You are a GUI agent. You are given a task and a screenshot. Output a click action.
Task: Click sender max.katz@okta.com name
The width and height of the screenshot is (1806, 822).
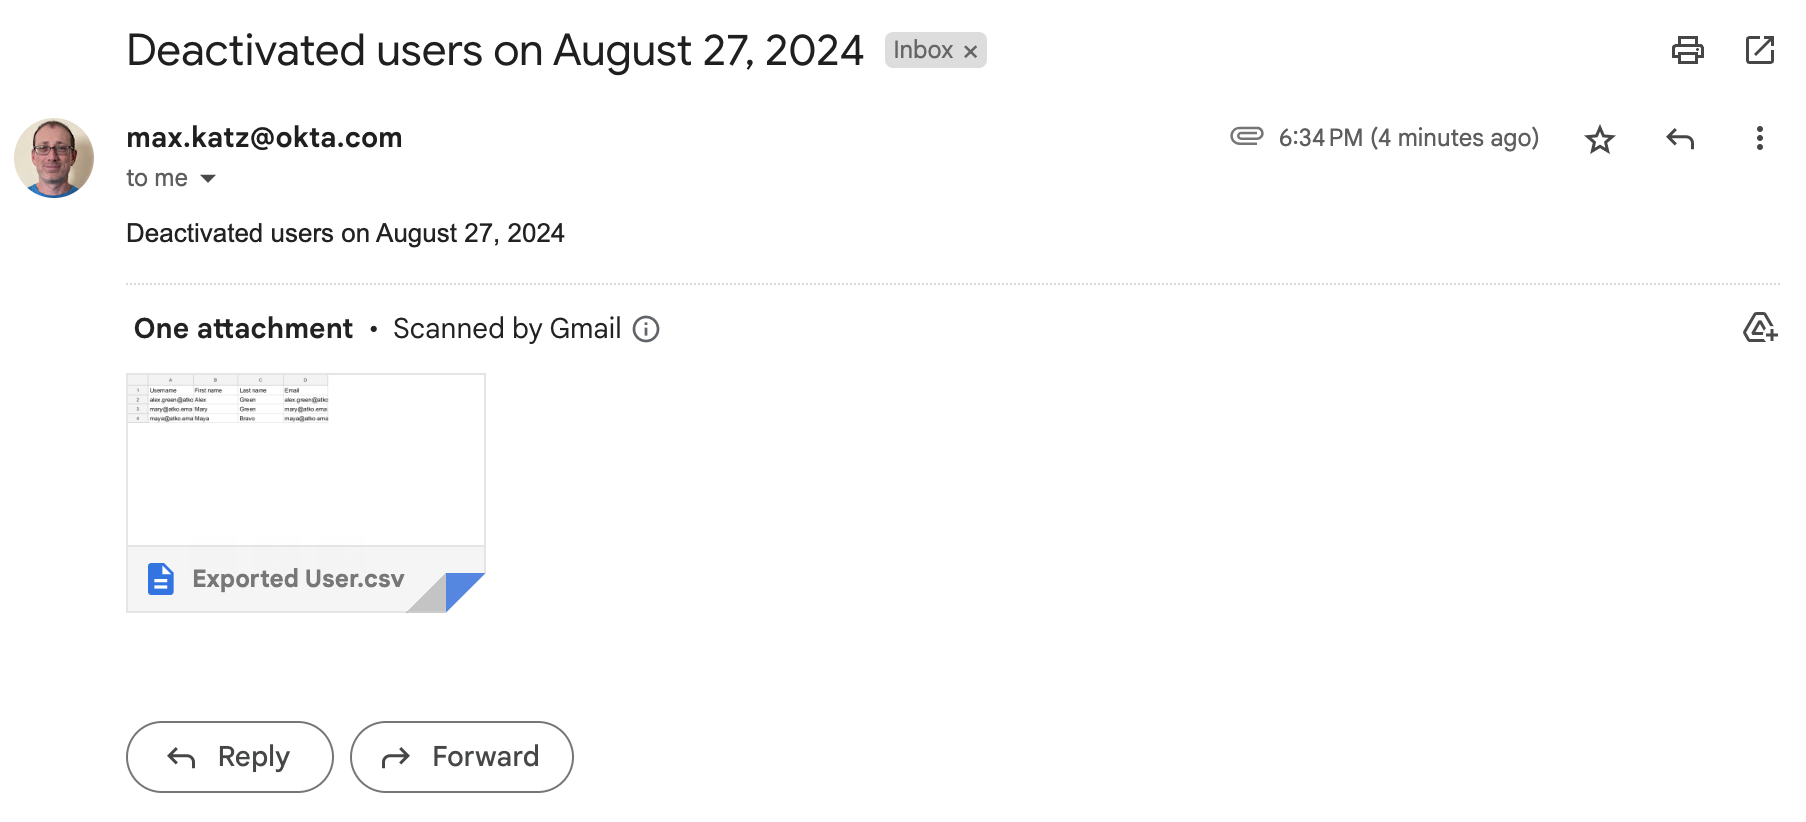click(x=264, y=138)
